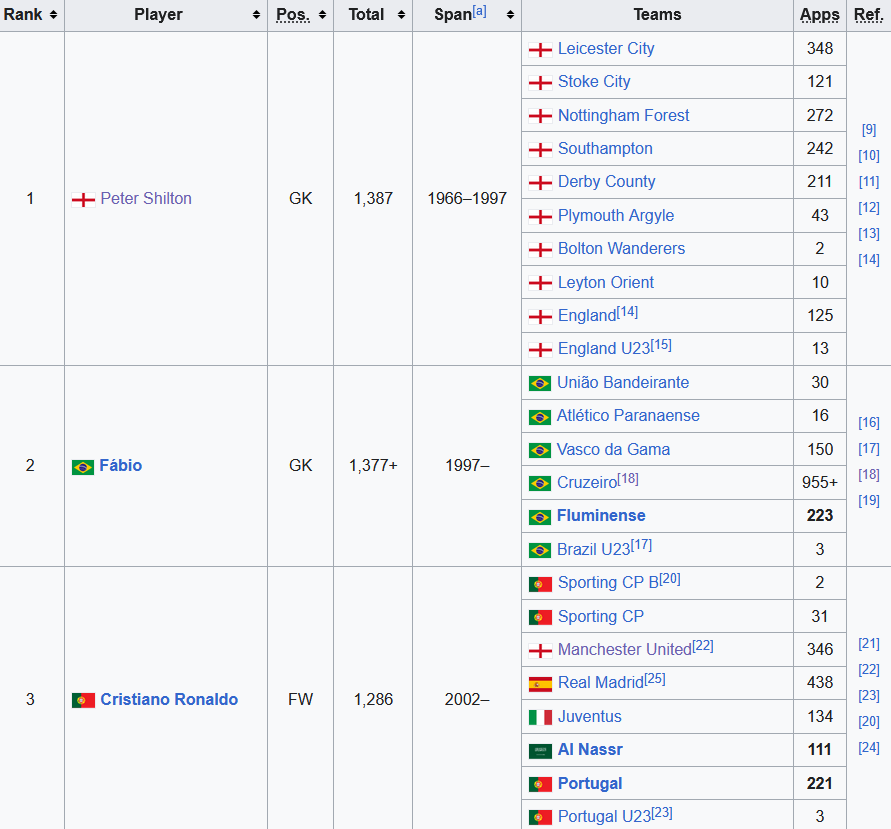Follow the Cruzeiro team link

click(x=587, y=482)
